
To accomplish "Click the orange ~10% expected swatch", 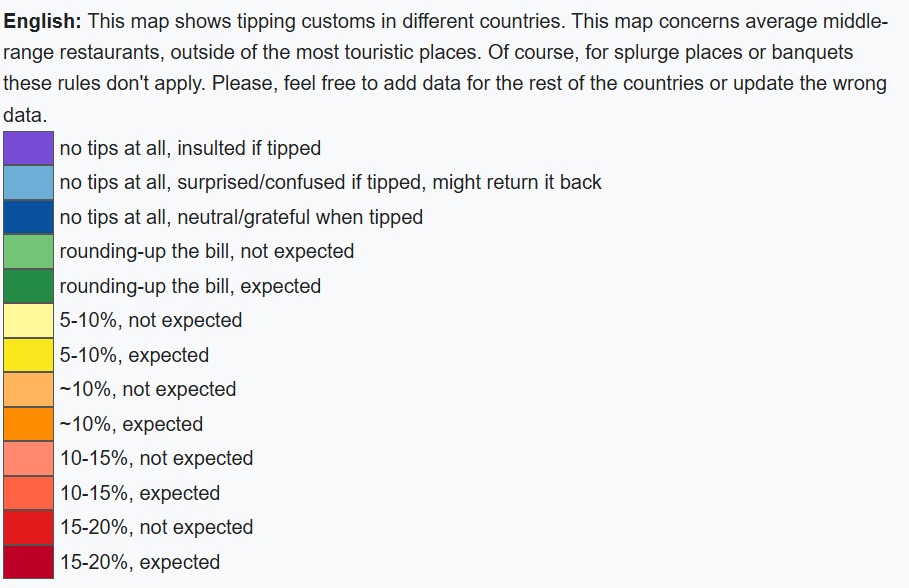I will pyautogui.click(x=28, y=424).
